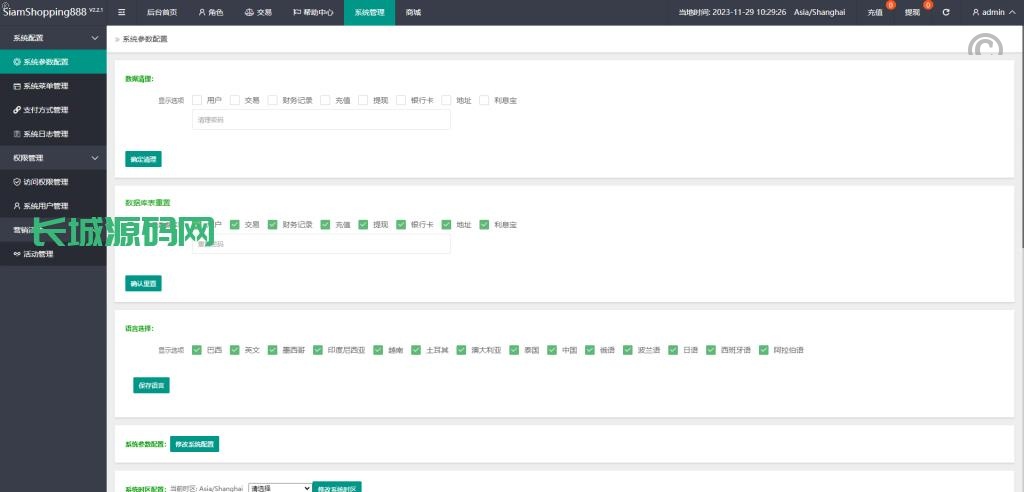The image size is (1024, 492).
Task: Click the 充值 notification badge item
Action: pyautogui.click(x=877, y=13)
